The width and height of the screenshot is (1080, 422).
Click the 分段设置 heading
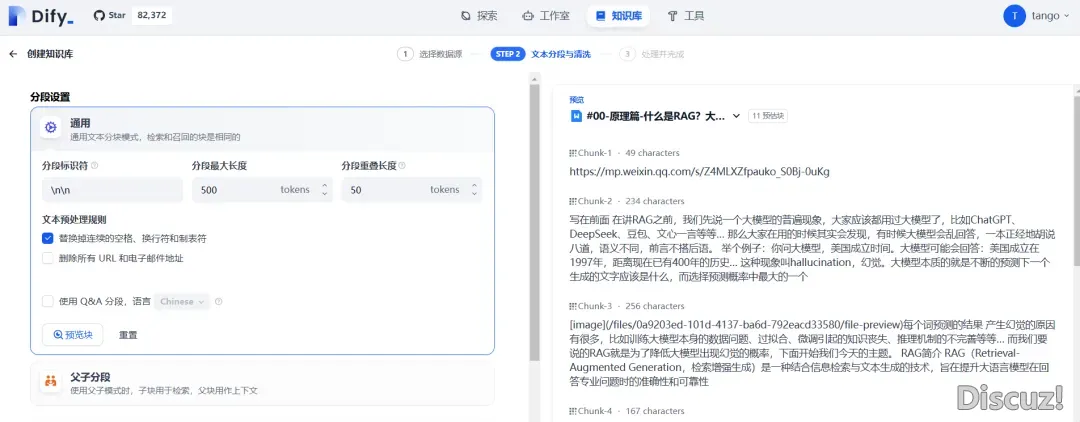(x=50, y=97)
